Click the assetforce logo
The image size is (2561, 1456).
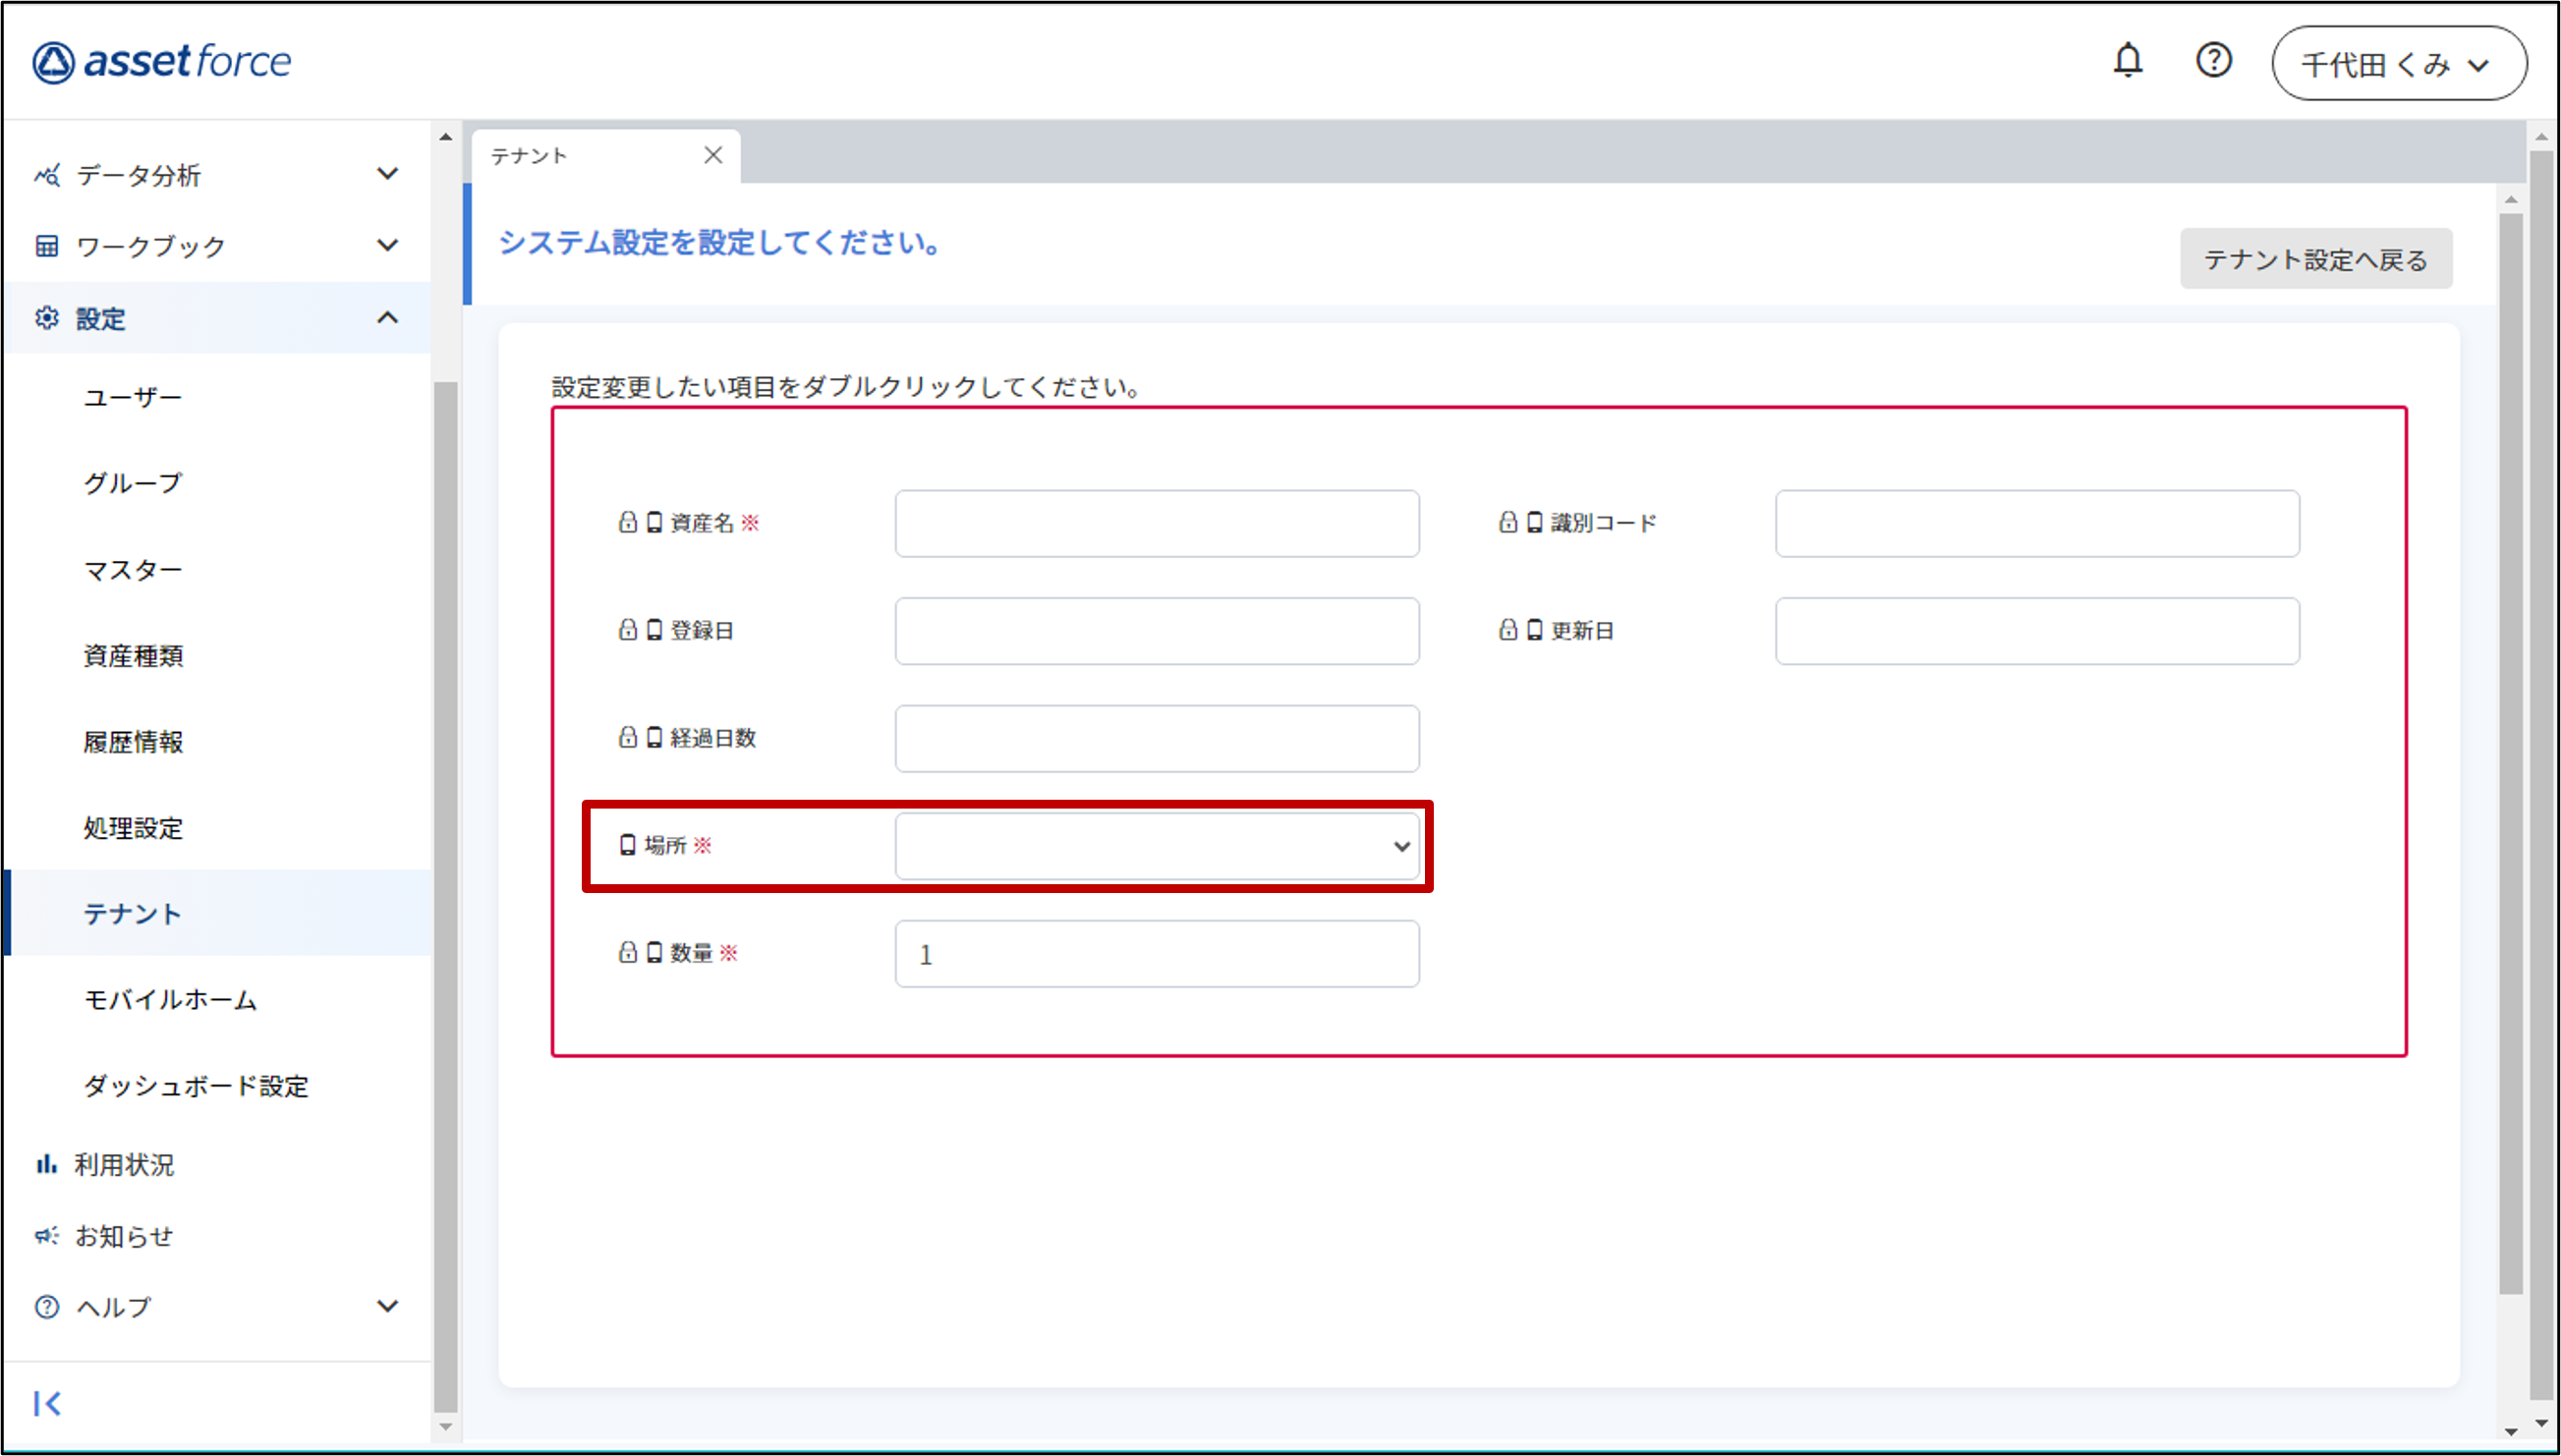click(162, 62)
